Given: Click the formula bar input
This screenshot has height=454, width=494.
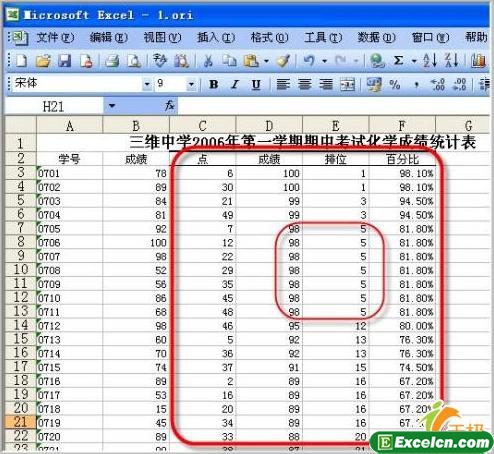Looking at the screenshot, I should tap(333, 106).
